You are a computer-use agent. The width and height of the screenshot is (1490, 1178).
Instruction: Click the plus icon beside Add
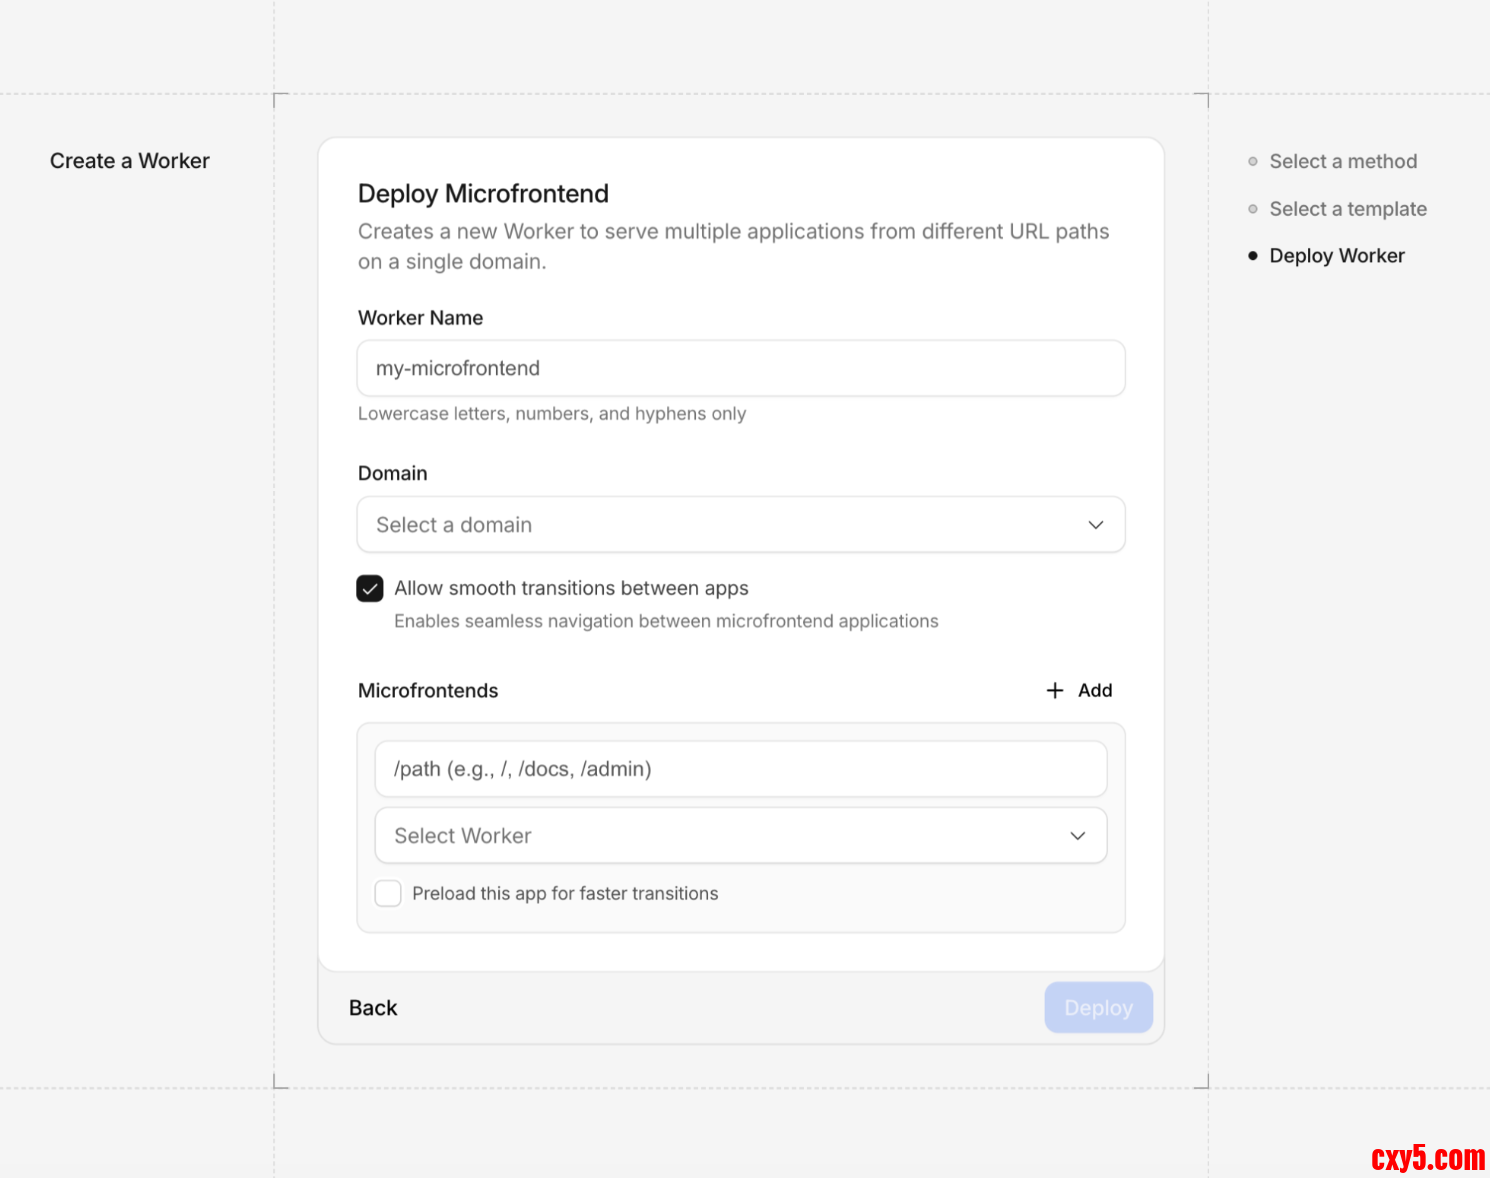(1054, 691)
